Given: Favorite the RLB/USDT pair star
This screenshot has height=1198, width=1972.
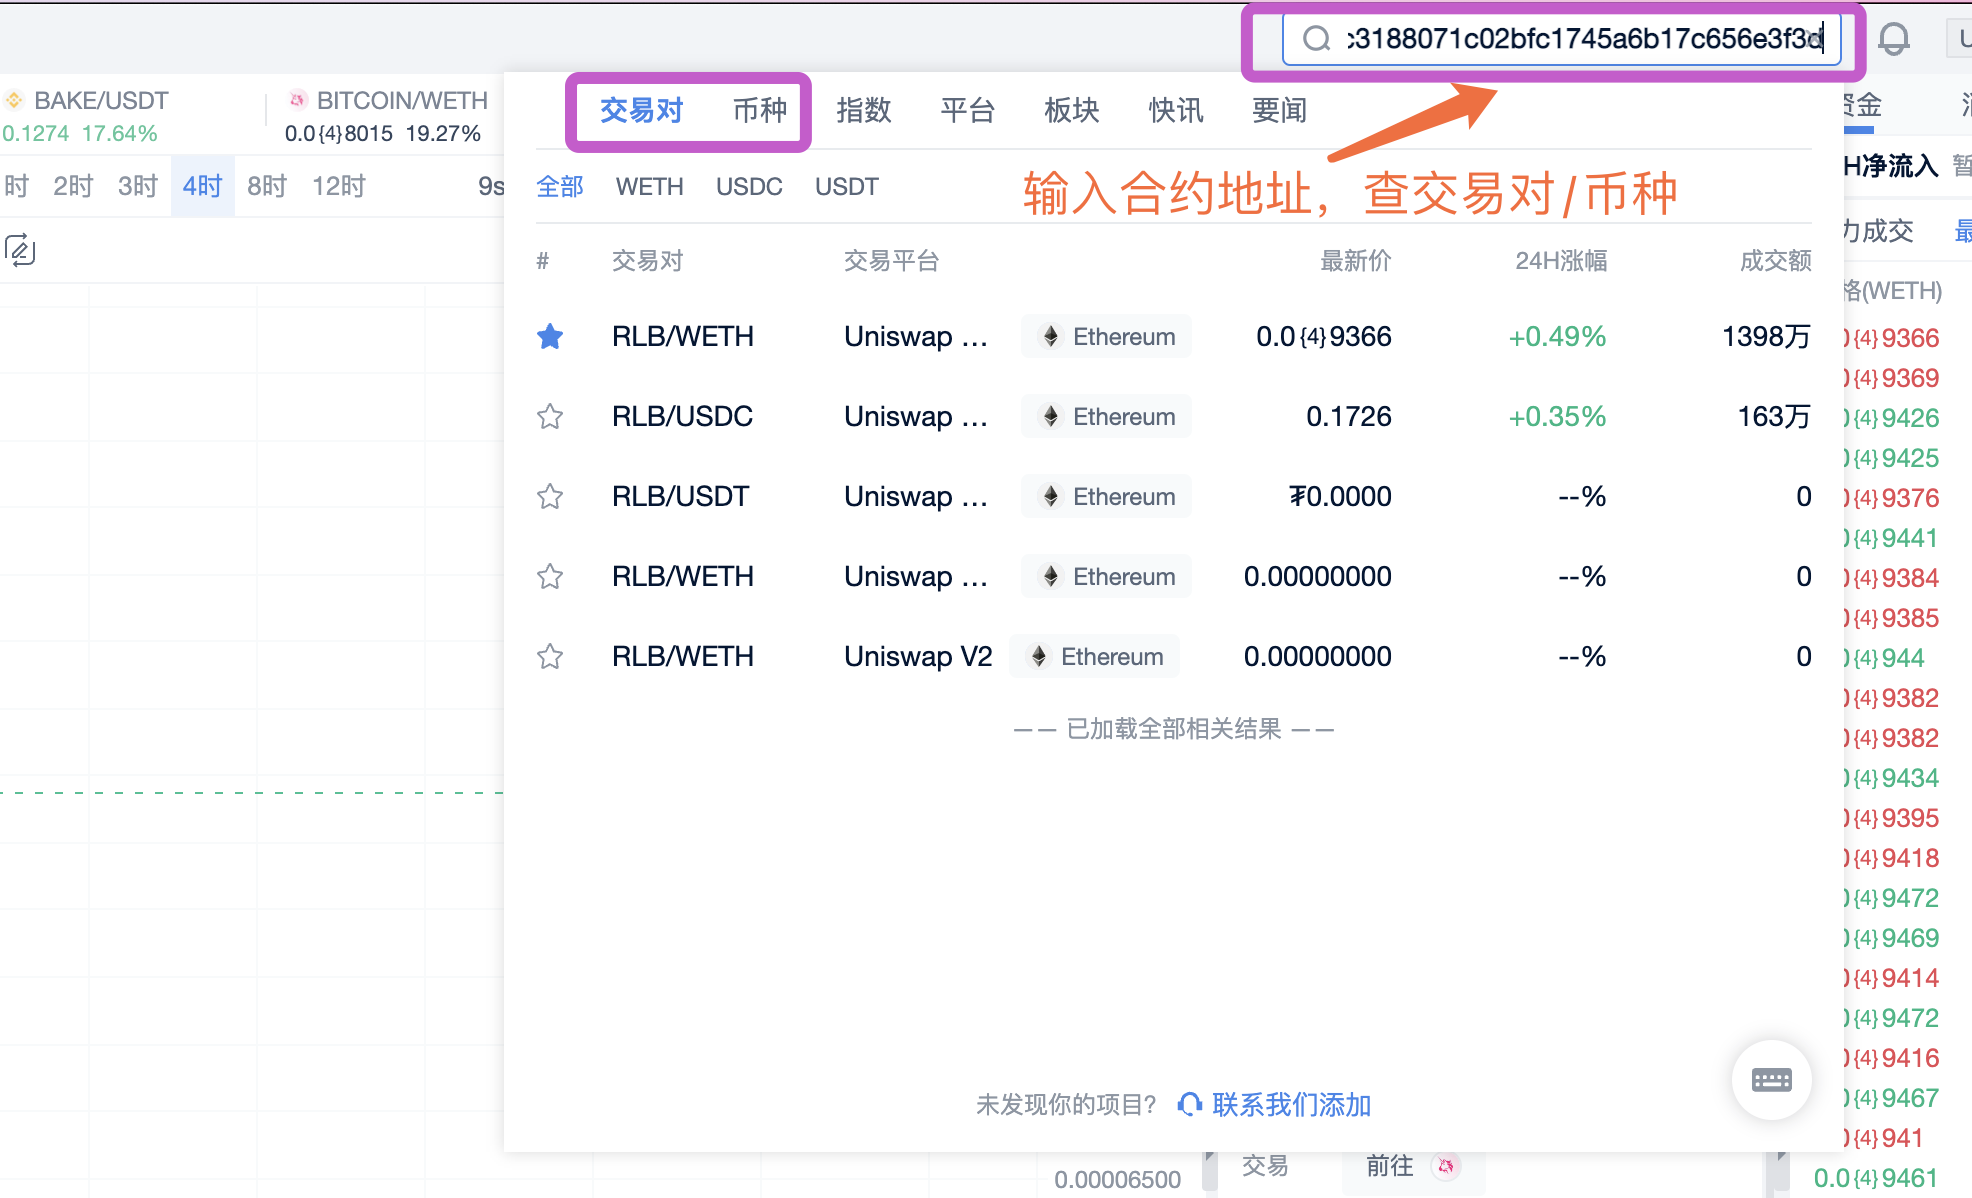Looking at the screenshot, I should click(550, 496).
